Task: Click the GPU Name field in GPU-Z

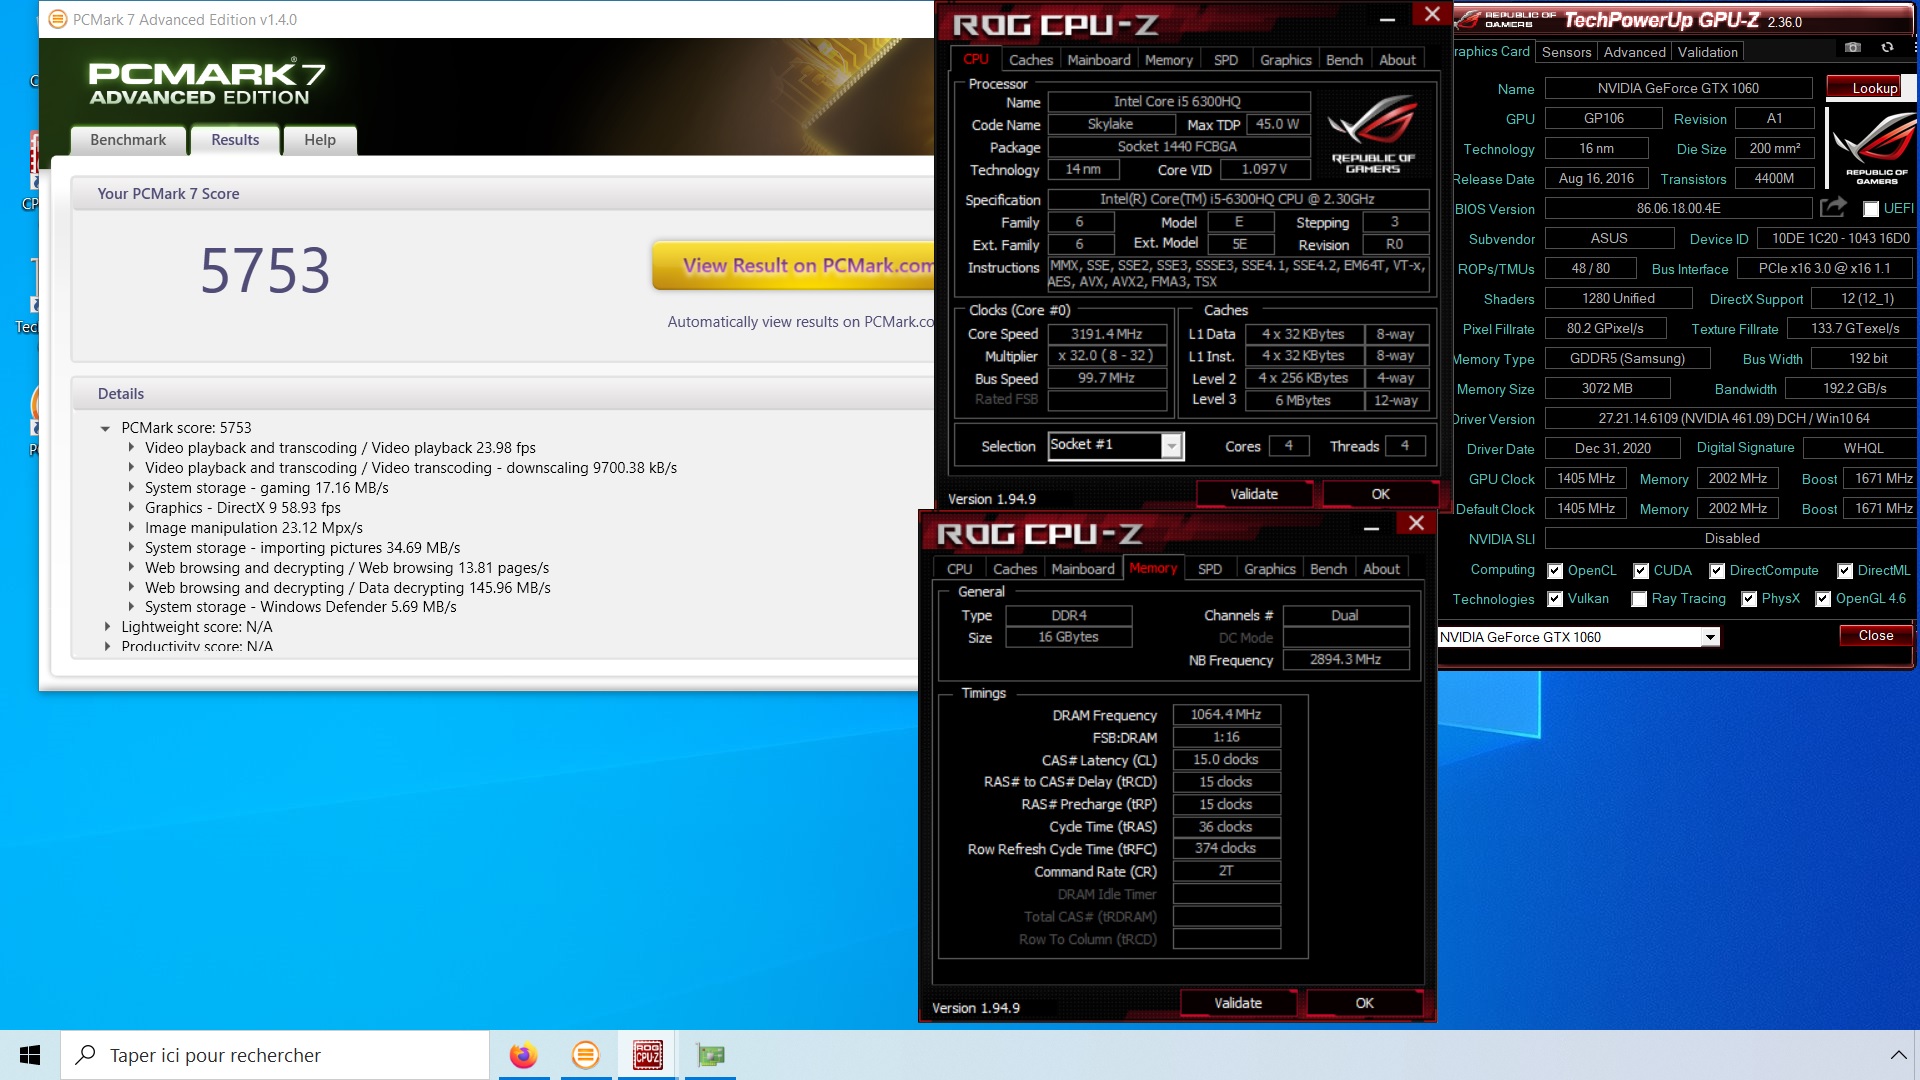Action: (x=1678, y=88)
